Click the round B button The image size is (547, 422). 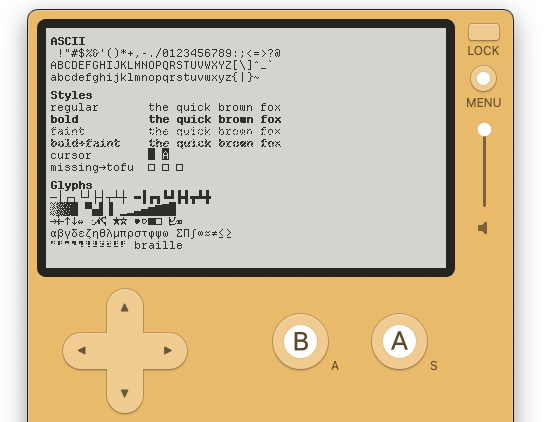pos(300,341)
